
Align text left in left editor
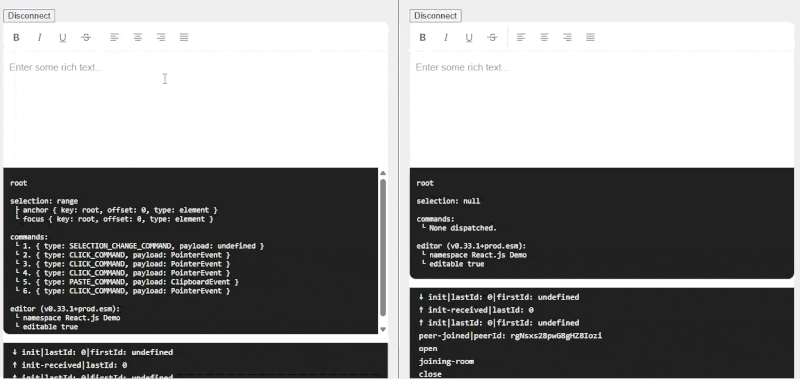tap(114, 37)
